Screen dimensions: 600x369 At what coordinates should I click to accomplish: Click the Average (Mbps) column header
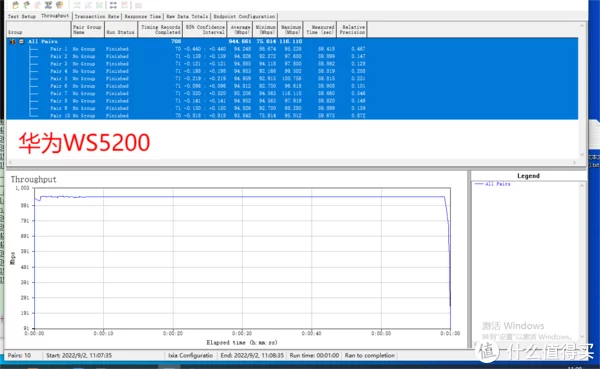240,29
